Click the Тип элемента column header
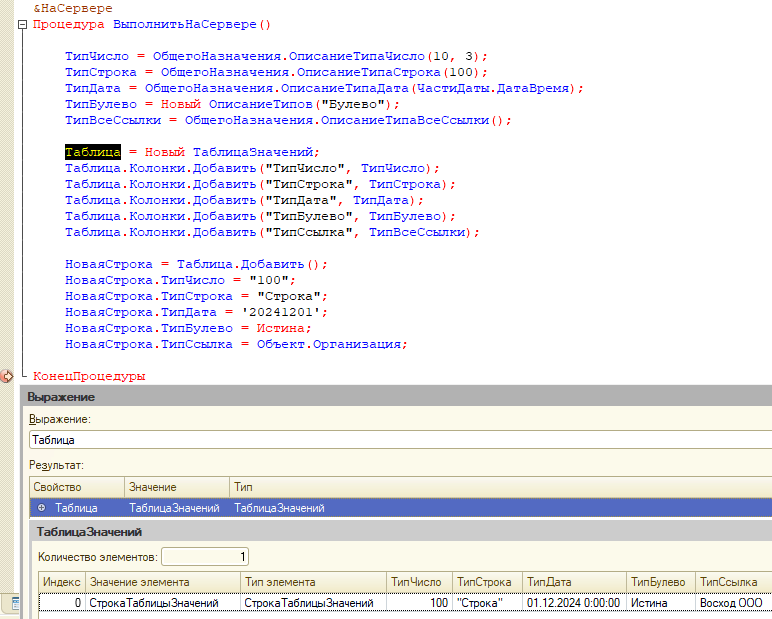772x619 pixels. [313, 582]
